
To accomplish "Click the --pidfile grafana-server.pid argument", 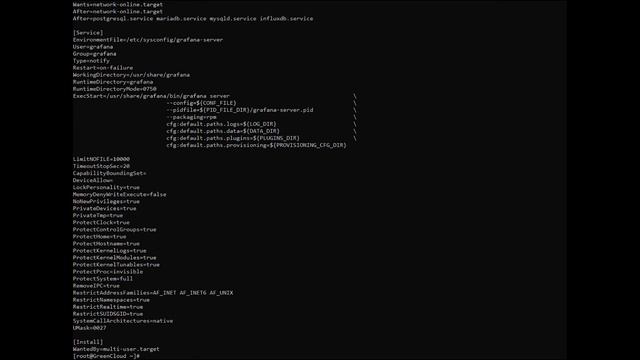I will pos(240,110).
